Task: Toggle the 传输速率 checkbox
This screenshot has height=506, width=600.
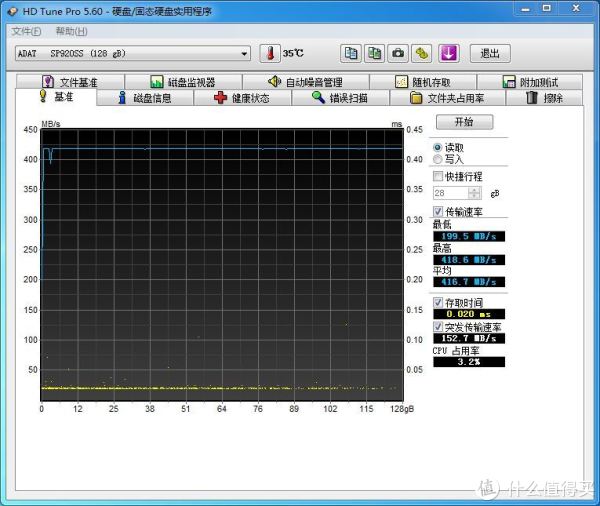Action: pos(438,211)
